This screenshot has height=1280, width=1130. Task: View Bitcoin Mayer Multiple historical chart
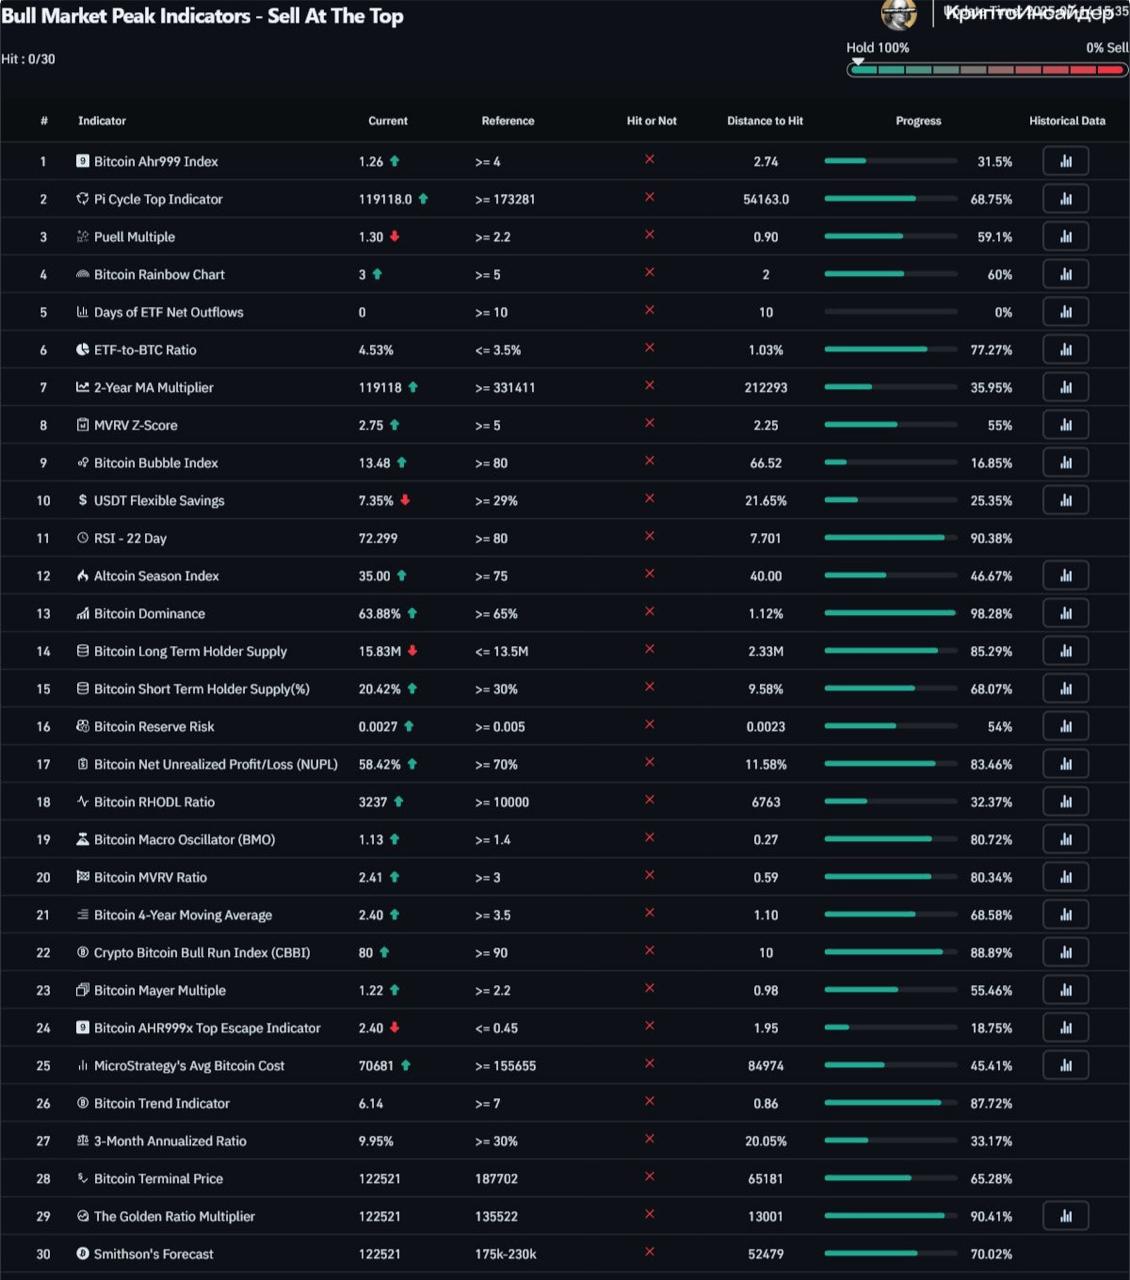(x=1065, y=990)
